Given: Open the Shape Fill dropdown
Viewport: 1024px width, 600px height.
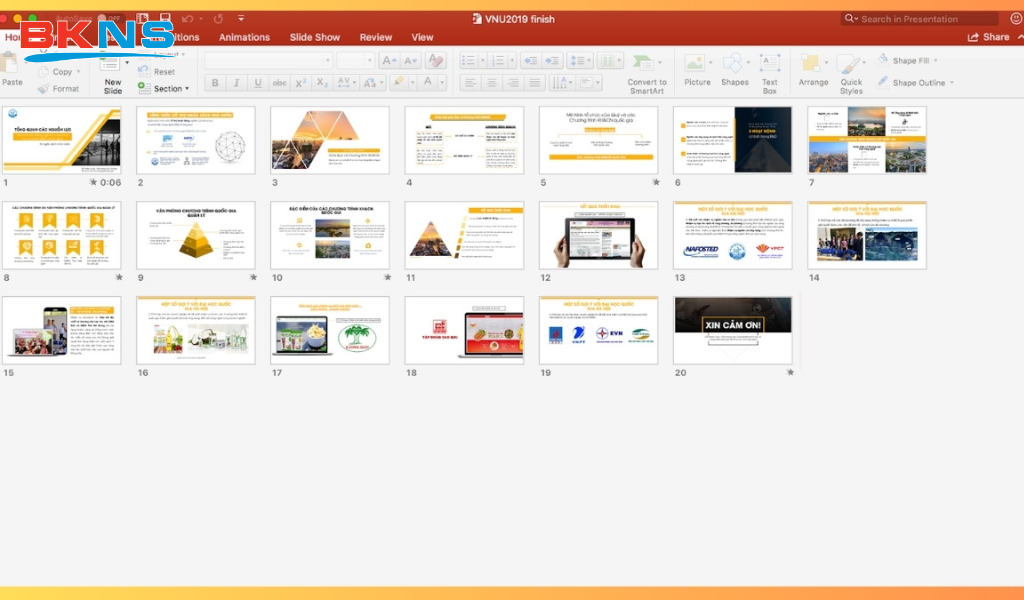Looking at the screenshot, I should [x=936, y=61].
